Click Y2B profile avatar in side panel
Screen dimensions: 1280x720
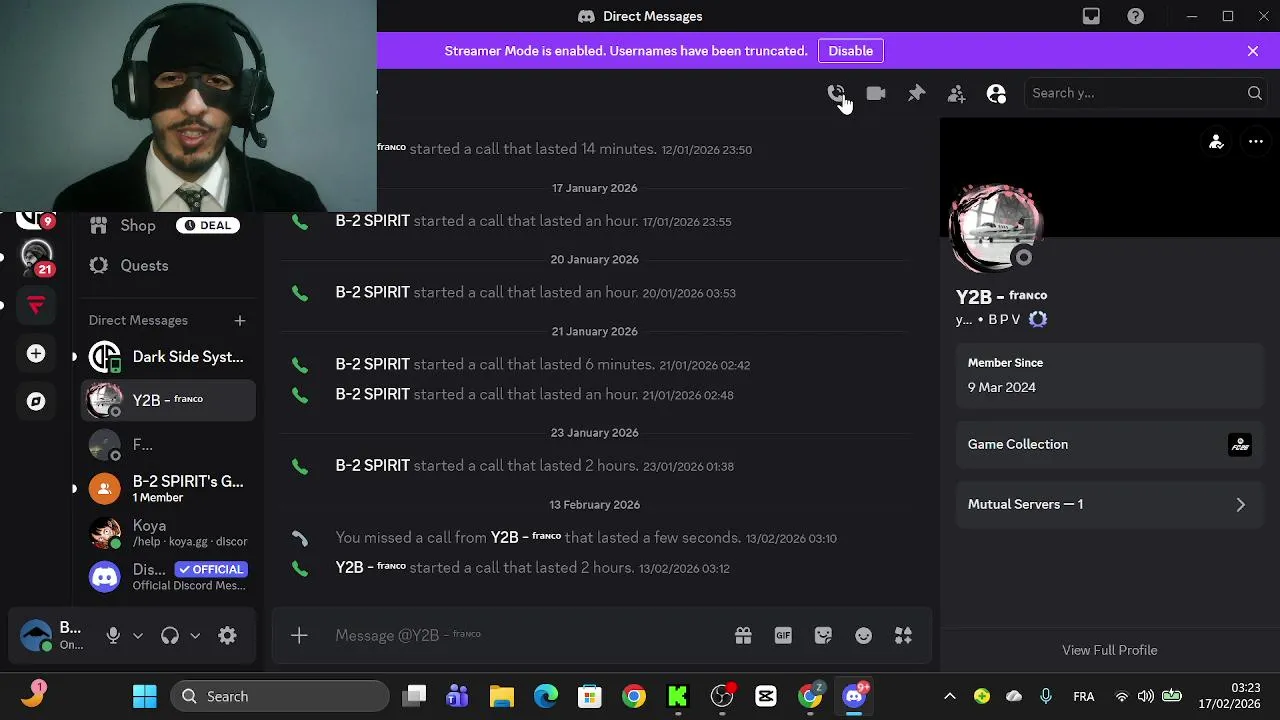[x=996, y=229]
